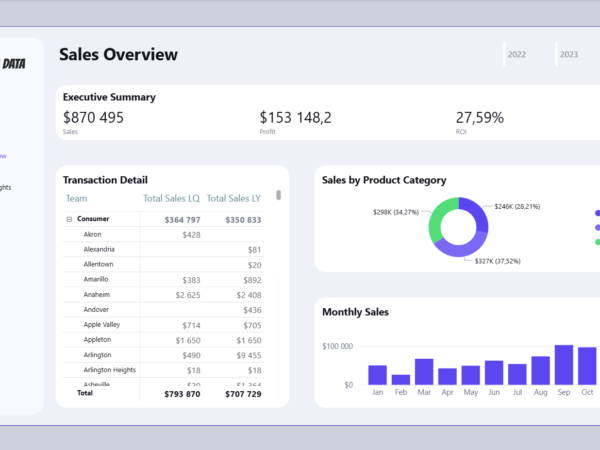Click the Executive Summary heading
Image resolution: width=600 pixels, height=450 pixels.
(x=109, y=97)
